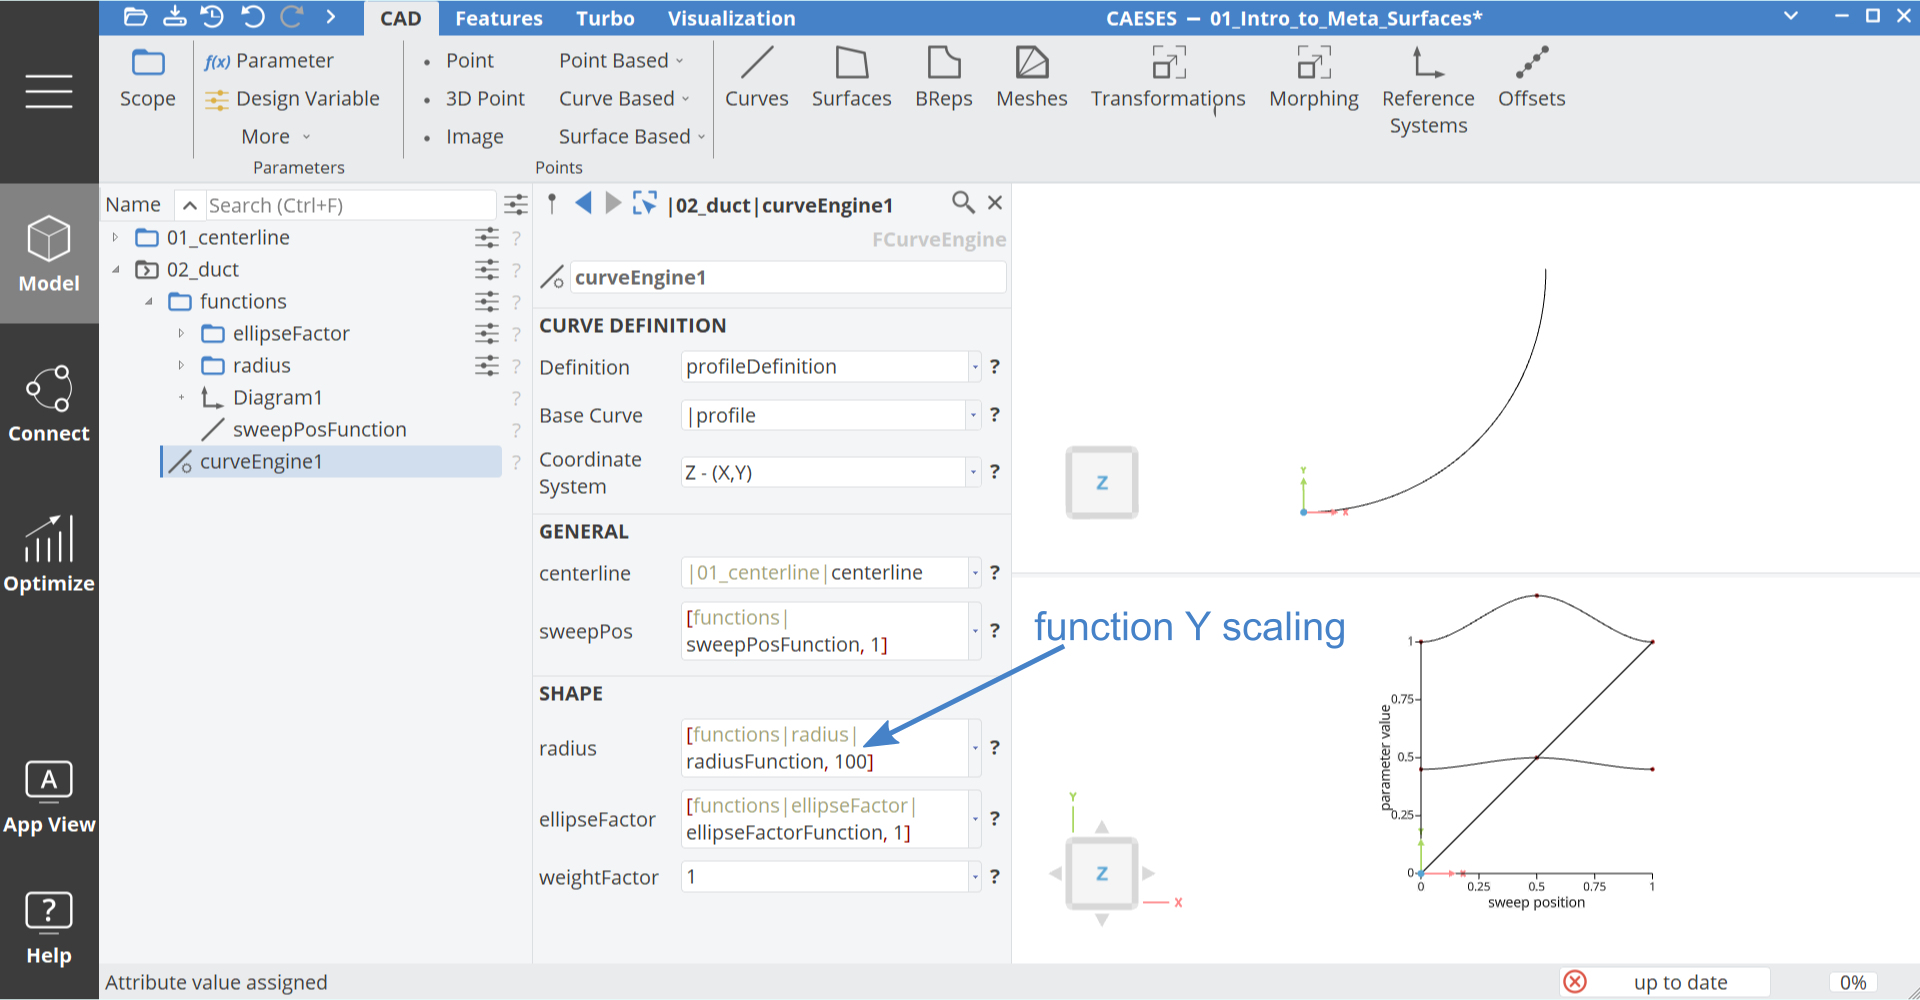The height and width of the screenshot is (1000, 1920).
Task: Click the weightFactor input field
Action: pyautogui.click(x=824, y=877)
